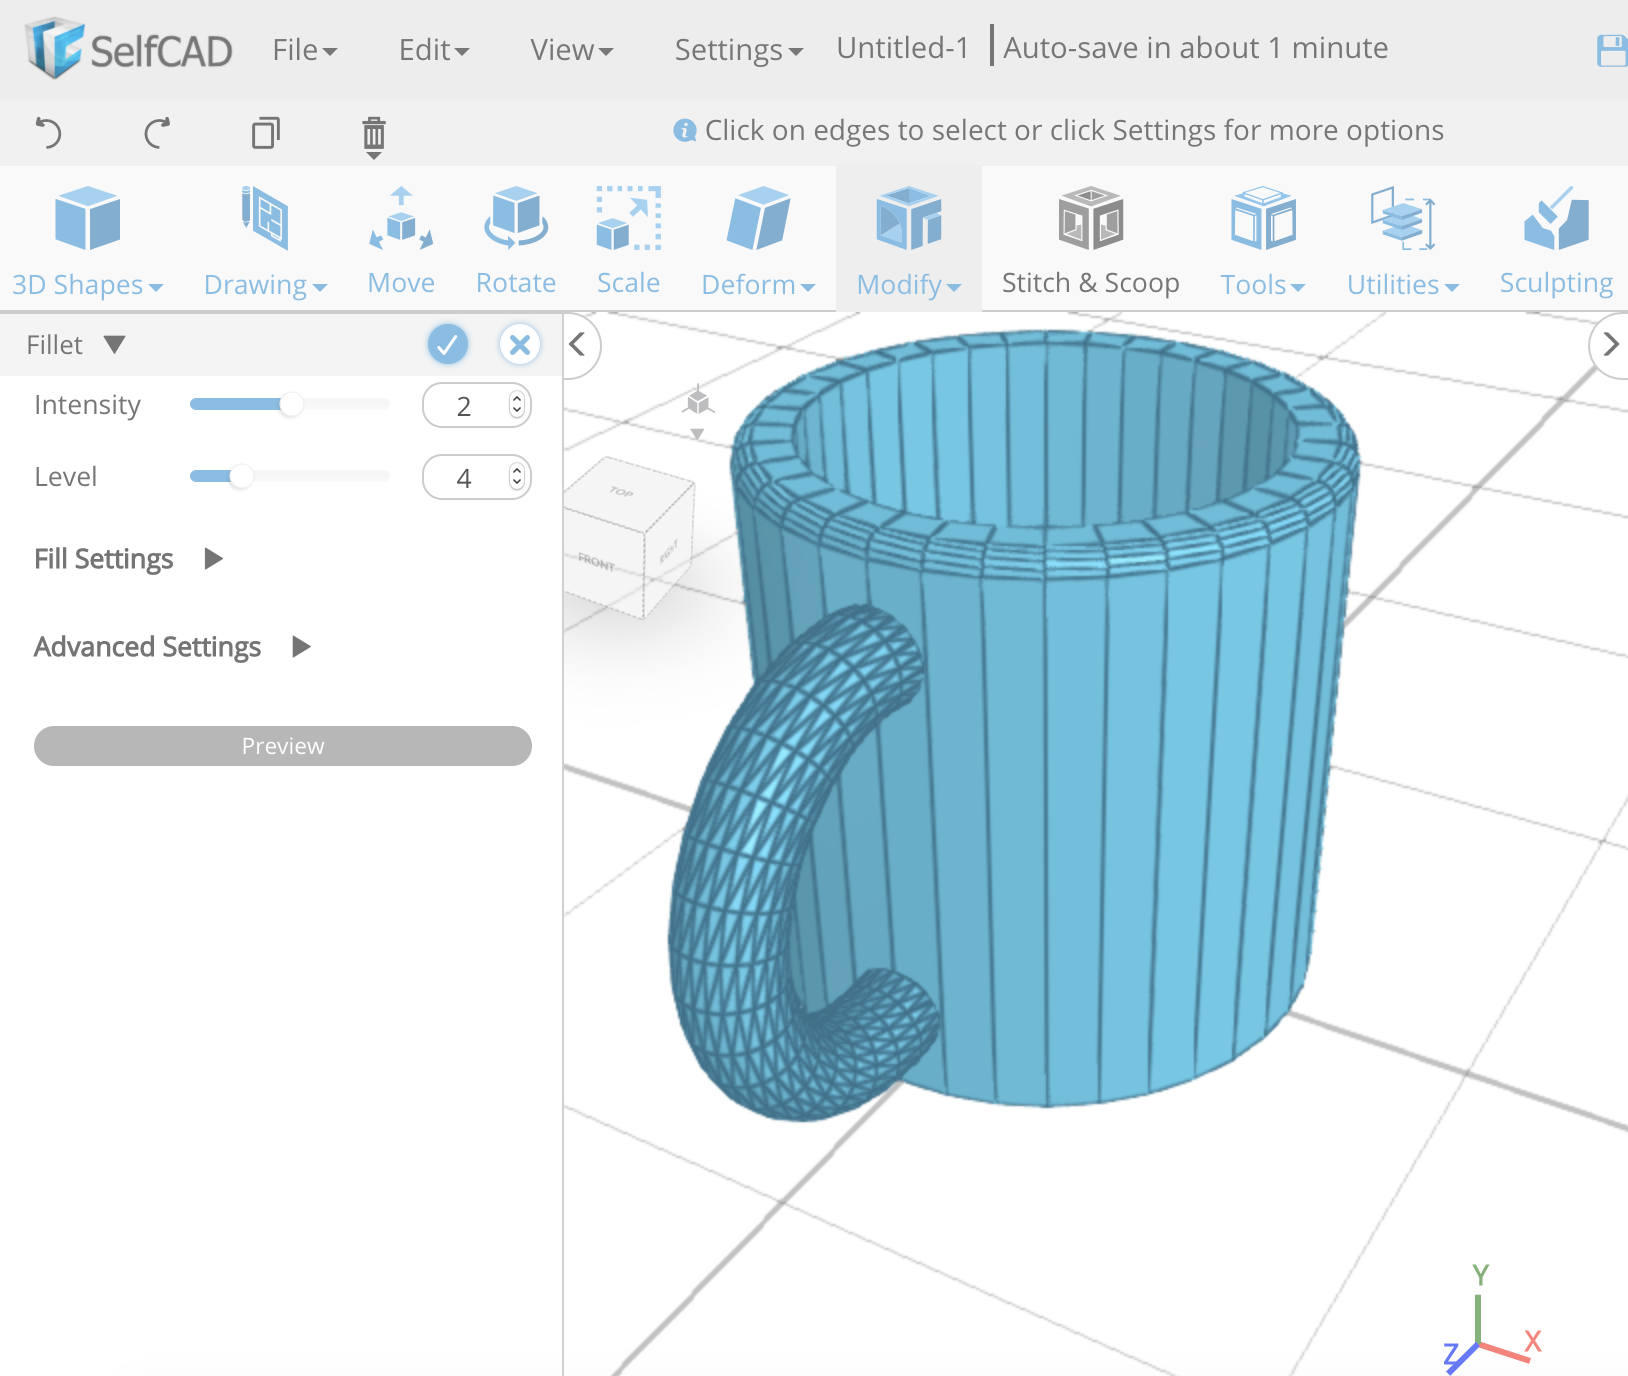
Task: Click the Delete trash can icon
Action: pyautogui.click(x=373, y=134)
